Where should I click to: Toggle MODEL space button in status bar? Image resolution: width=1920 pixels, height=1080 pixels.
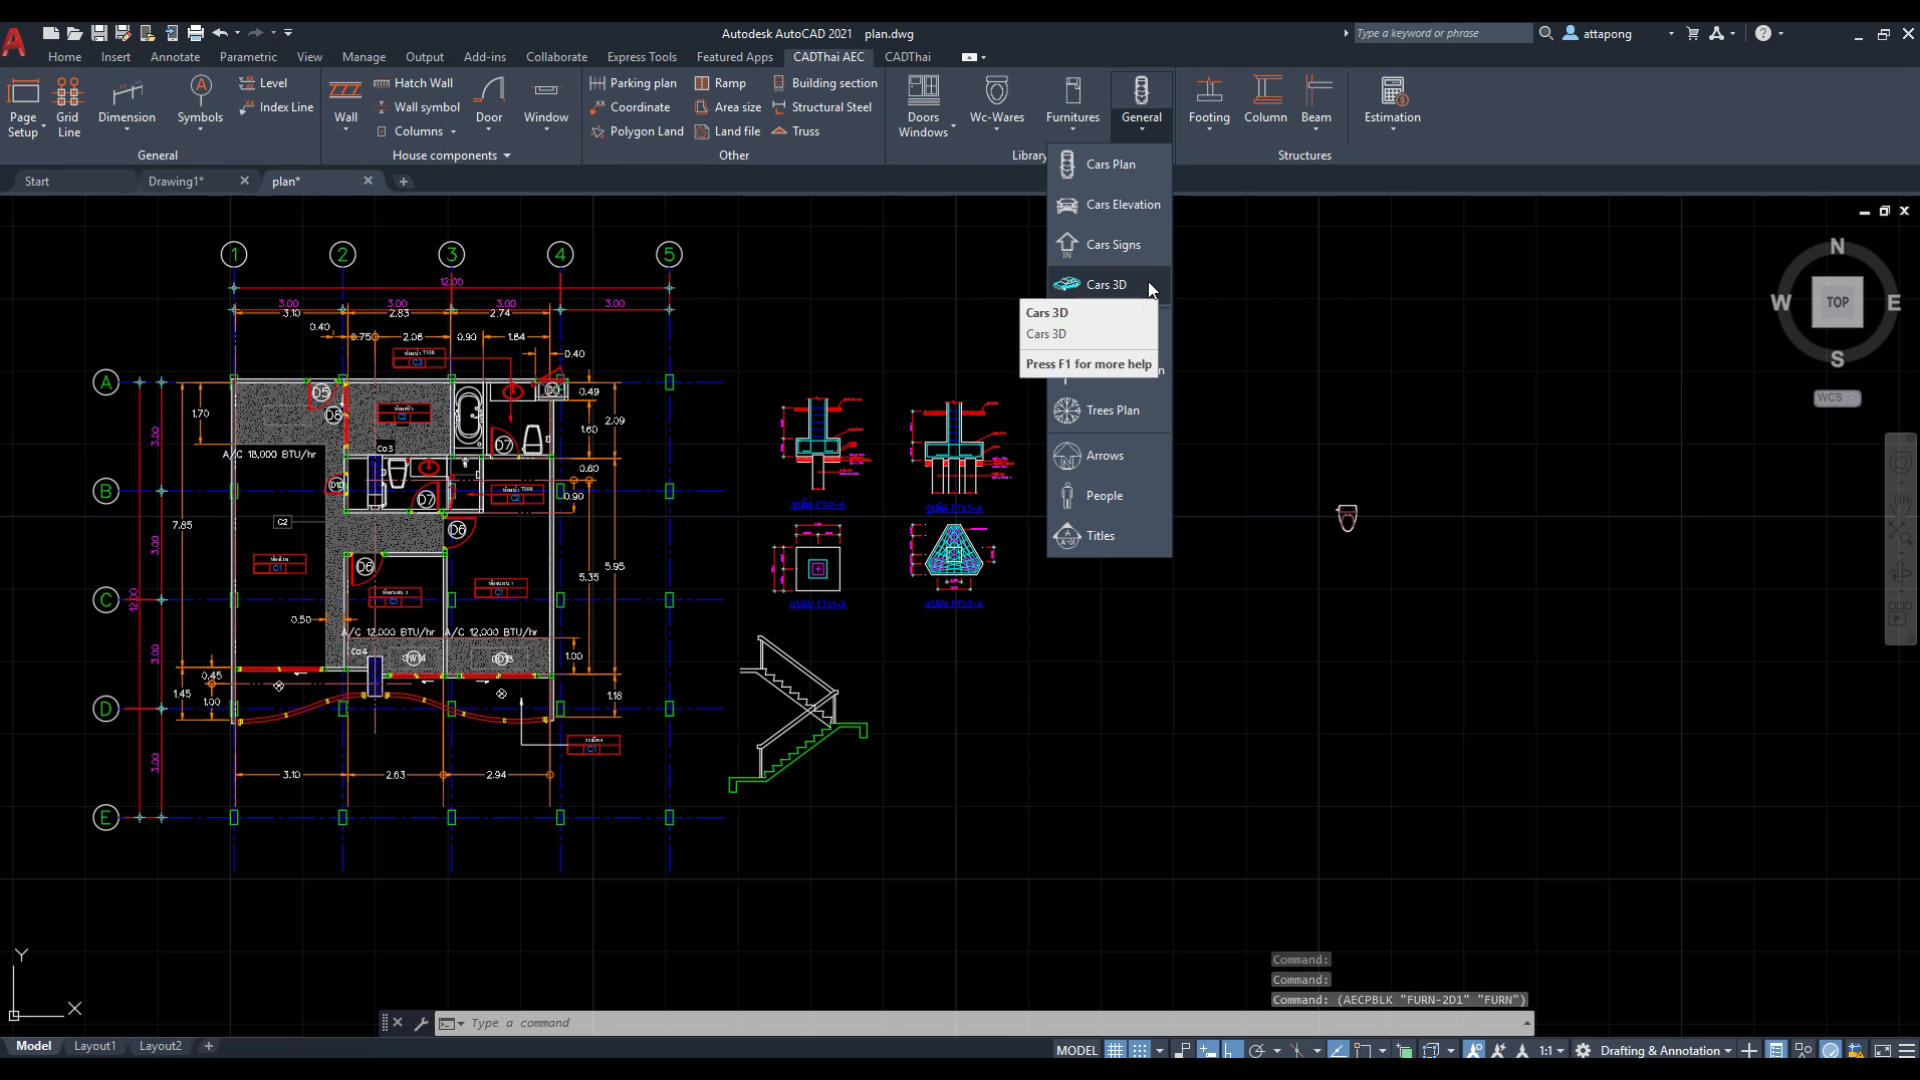(x=1077, y=1050)
